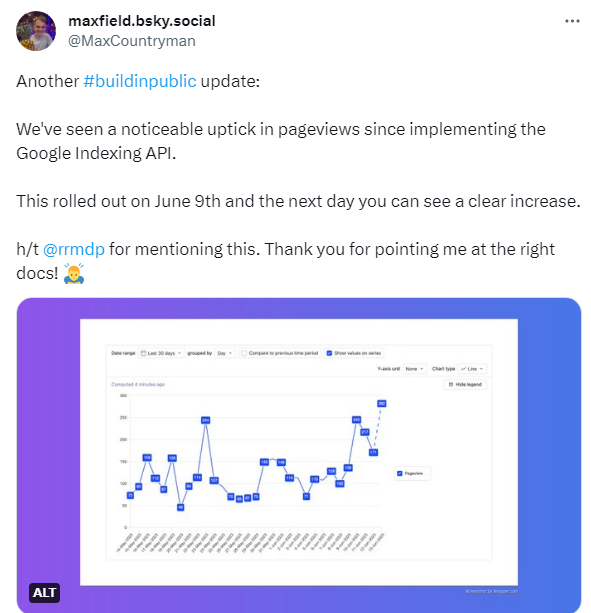Toggle the Pageview legend checkbox
Screen dimensions: 591x613
[399, 473]
